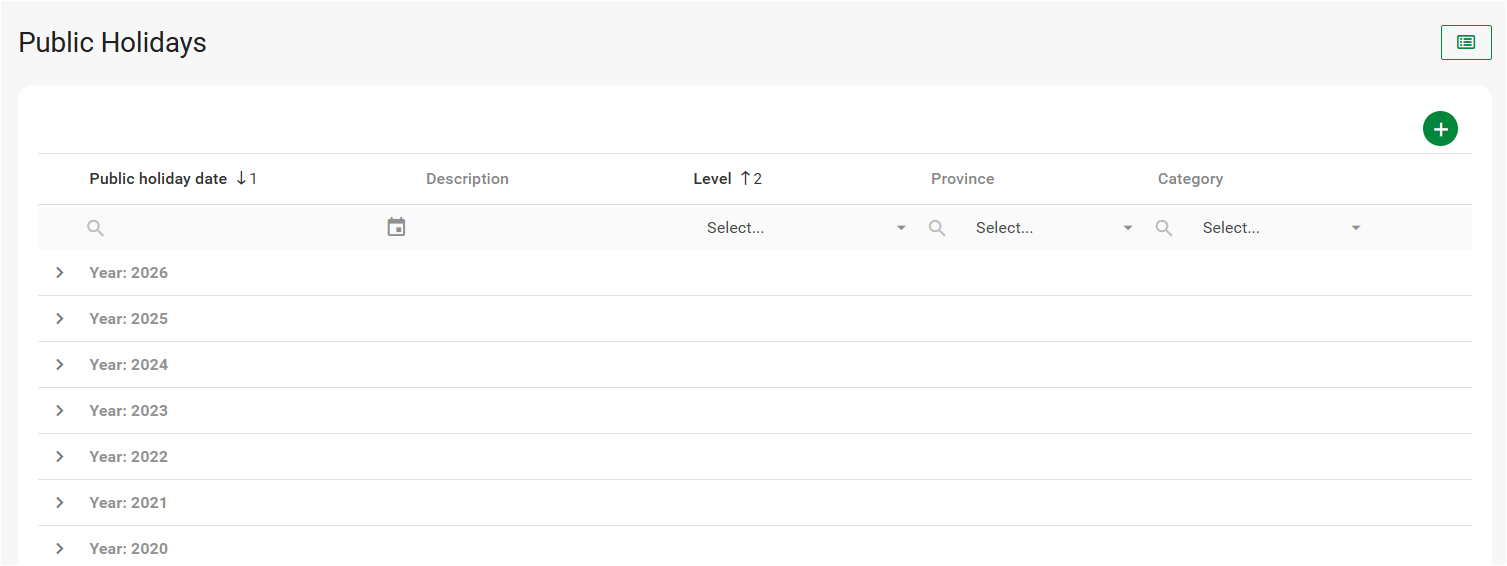Click the green add holiday plus button

1440,129
